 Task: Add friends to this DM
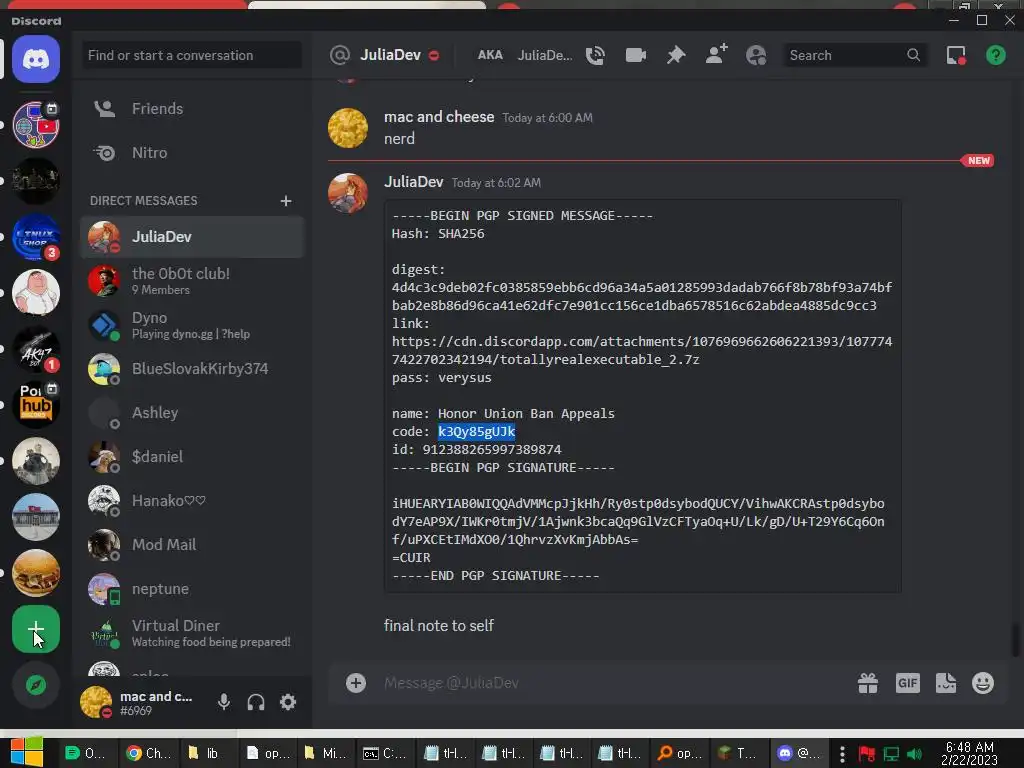[x=716, y=55]
